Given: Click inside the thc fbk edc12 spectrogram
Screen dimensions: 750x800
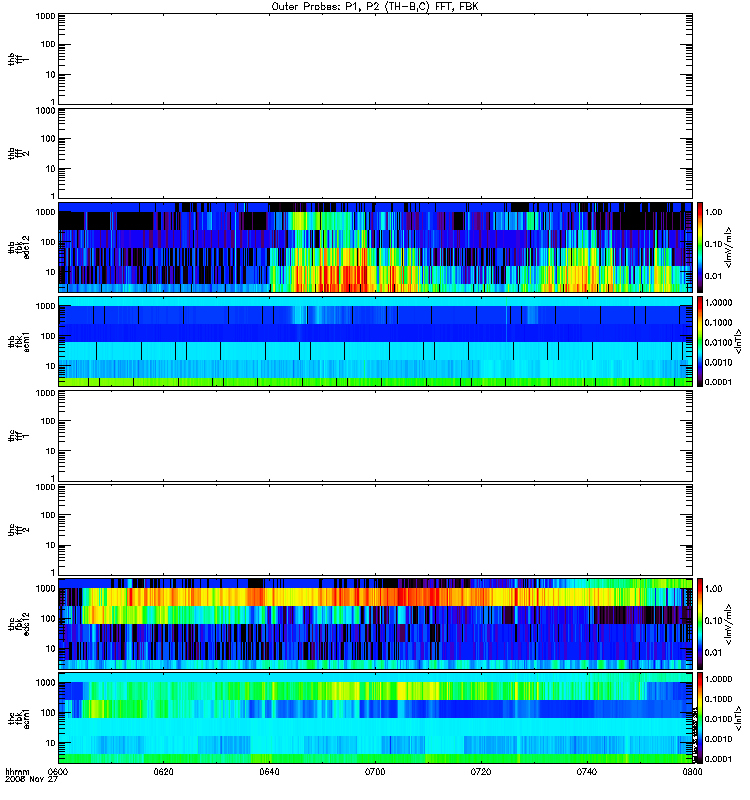Looking at the screenshot, I should tap(376, 624).
